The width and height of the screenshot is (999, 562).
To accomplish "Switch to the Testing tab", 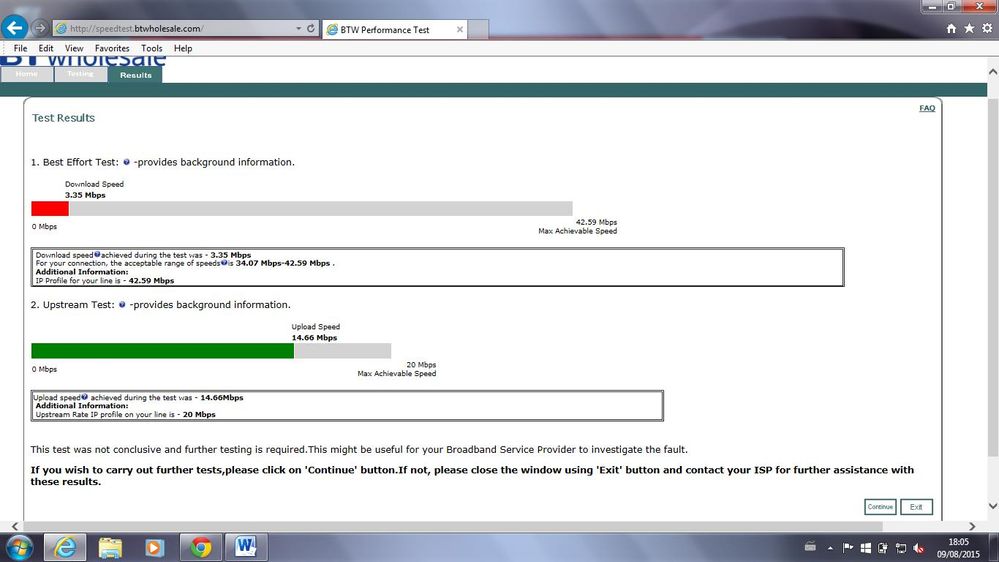I will click(80, 74).
